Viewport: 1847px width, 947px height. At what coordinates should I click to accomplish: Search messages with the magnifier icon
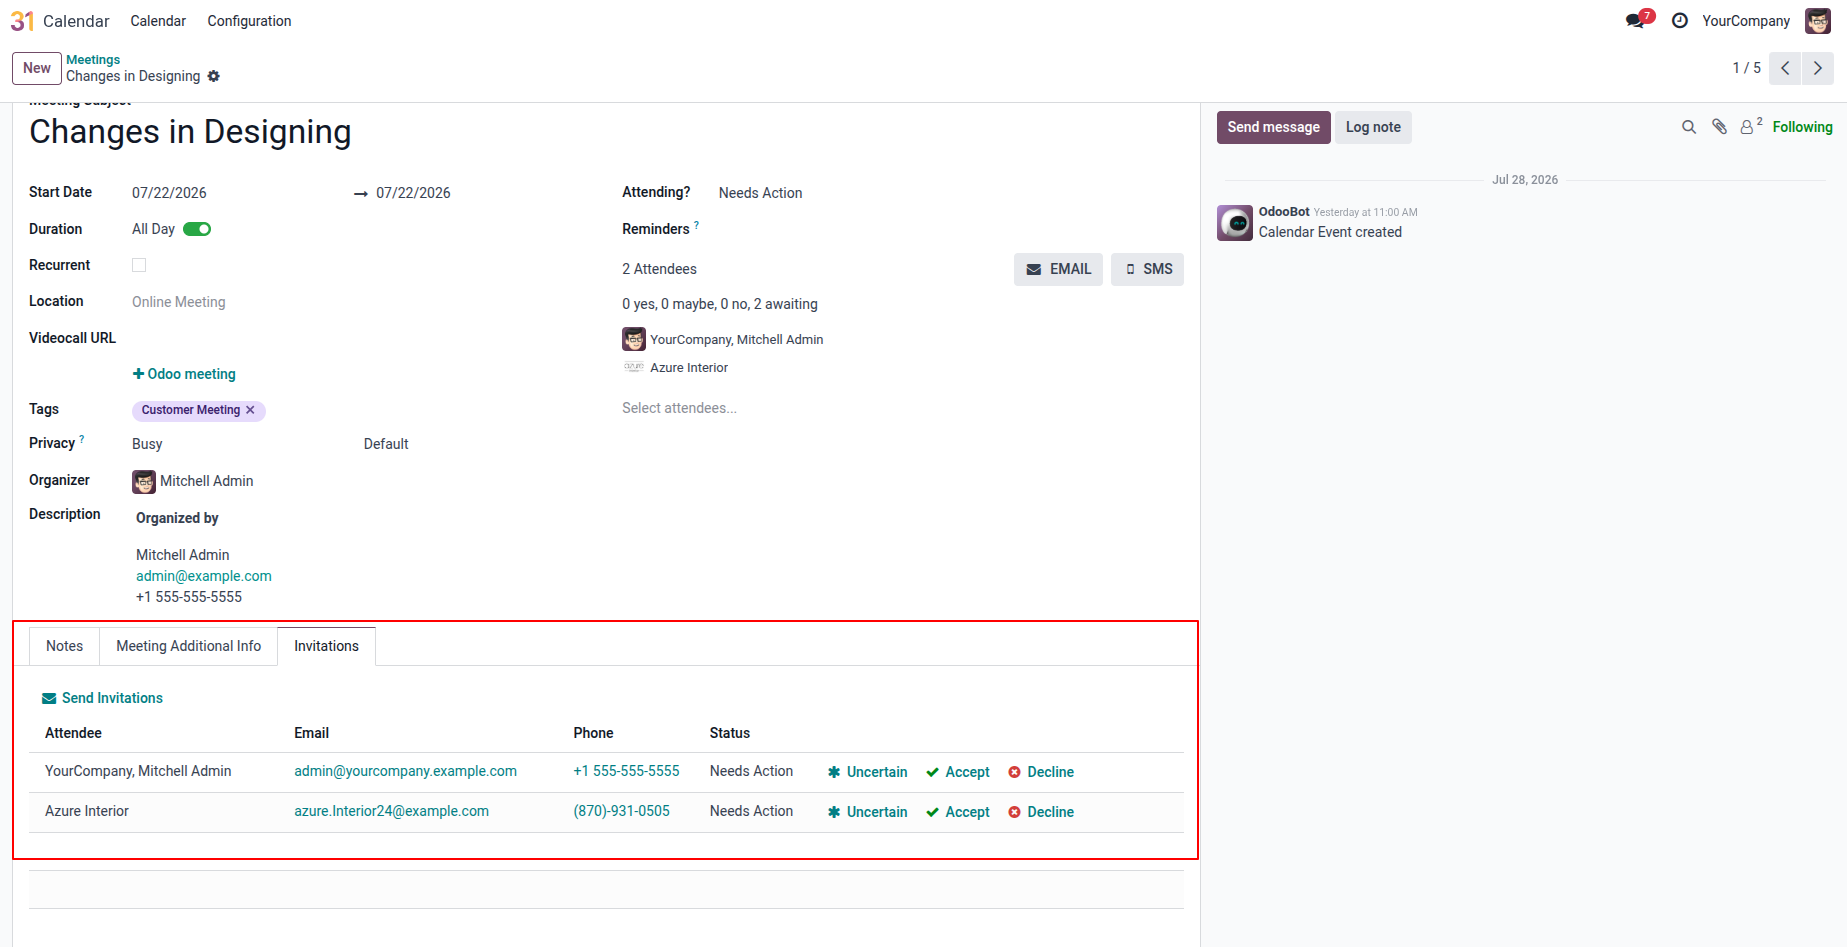tap(1689, 127)
